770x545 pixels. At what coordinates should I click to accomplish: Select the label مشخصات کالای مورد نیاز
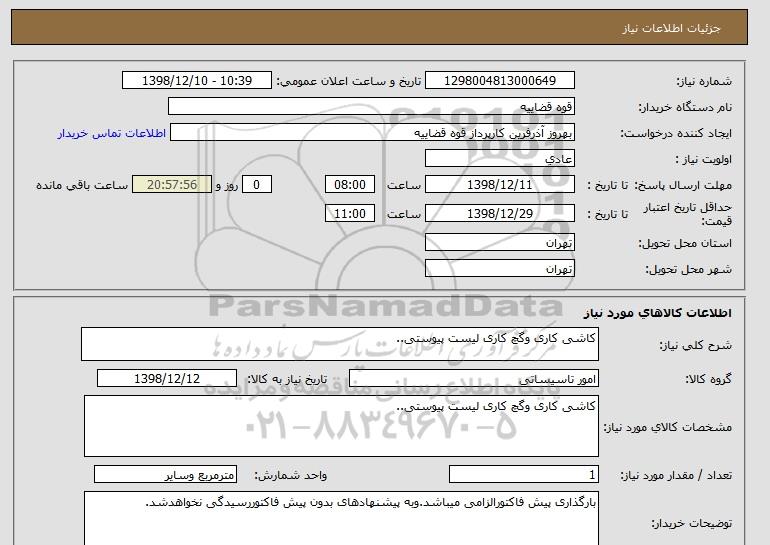click(668, 427)
